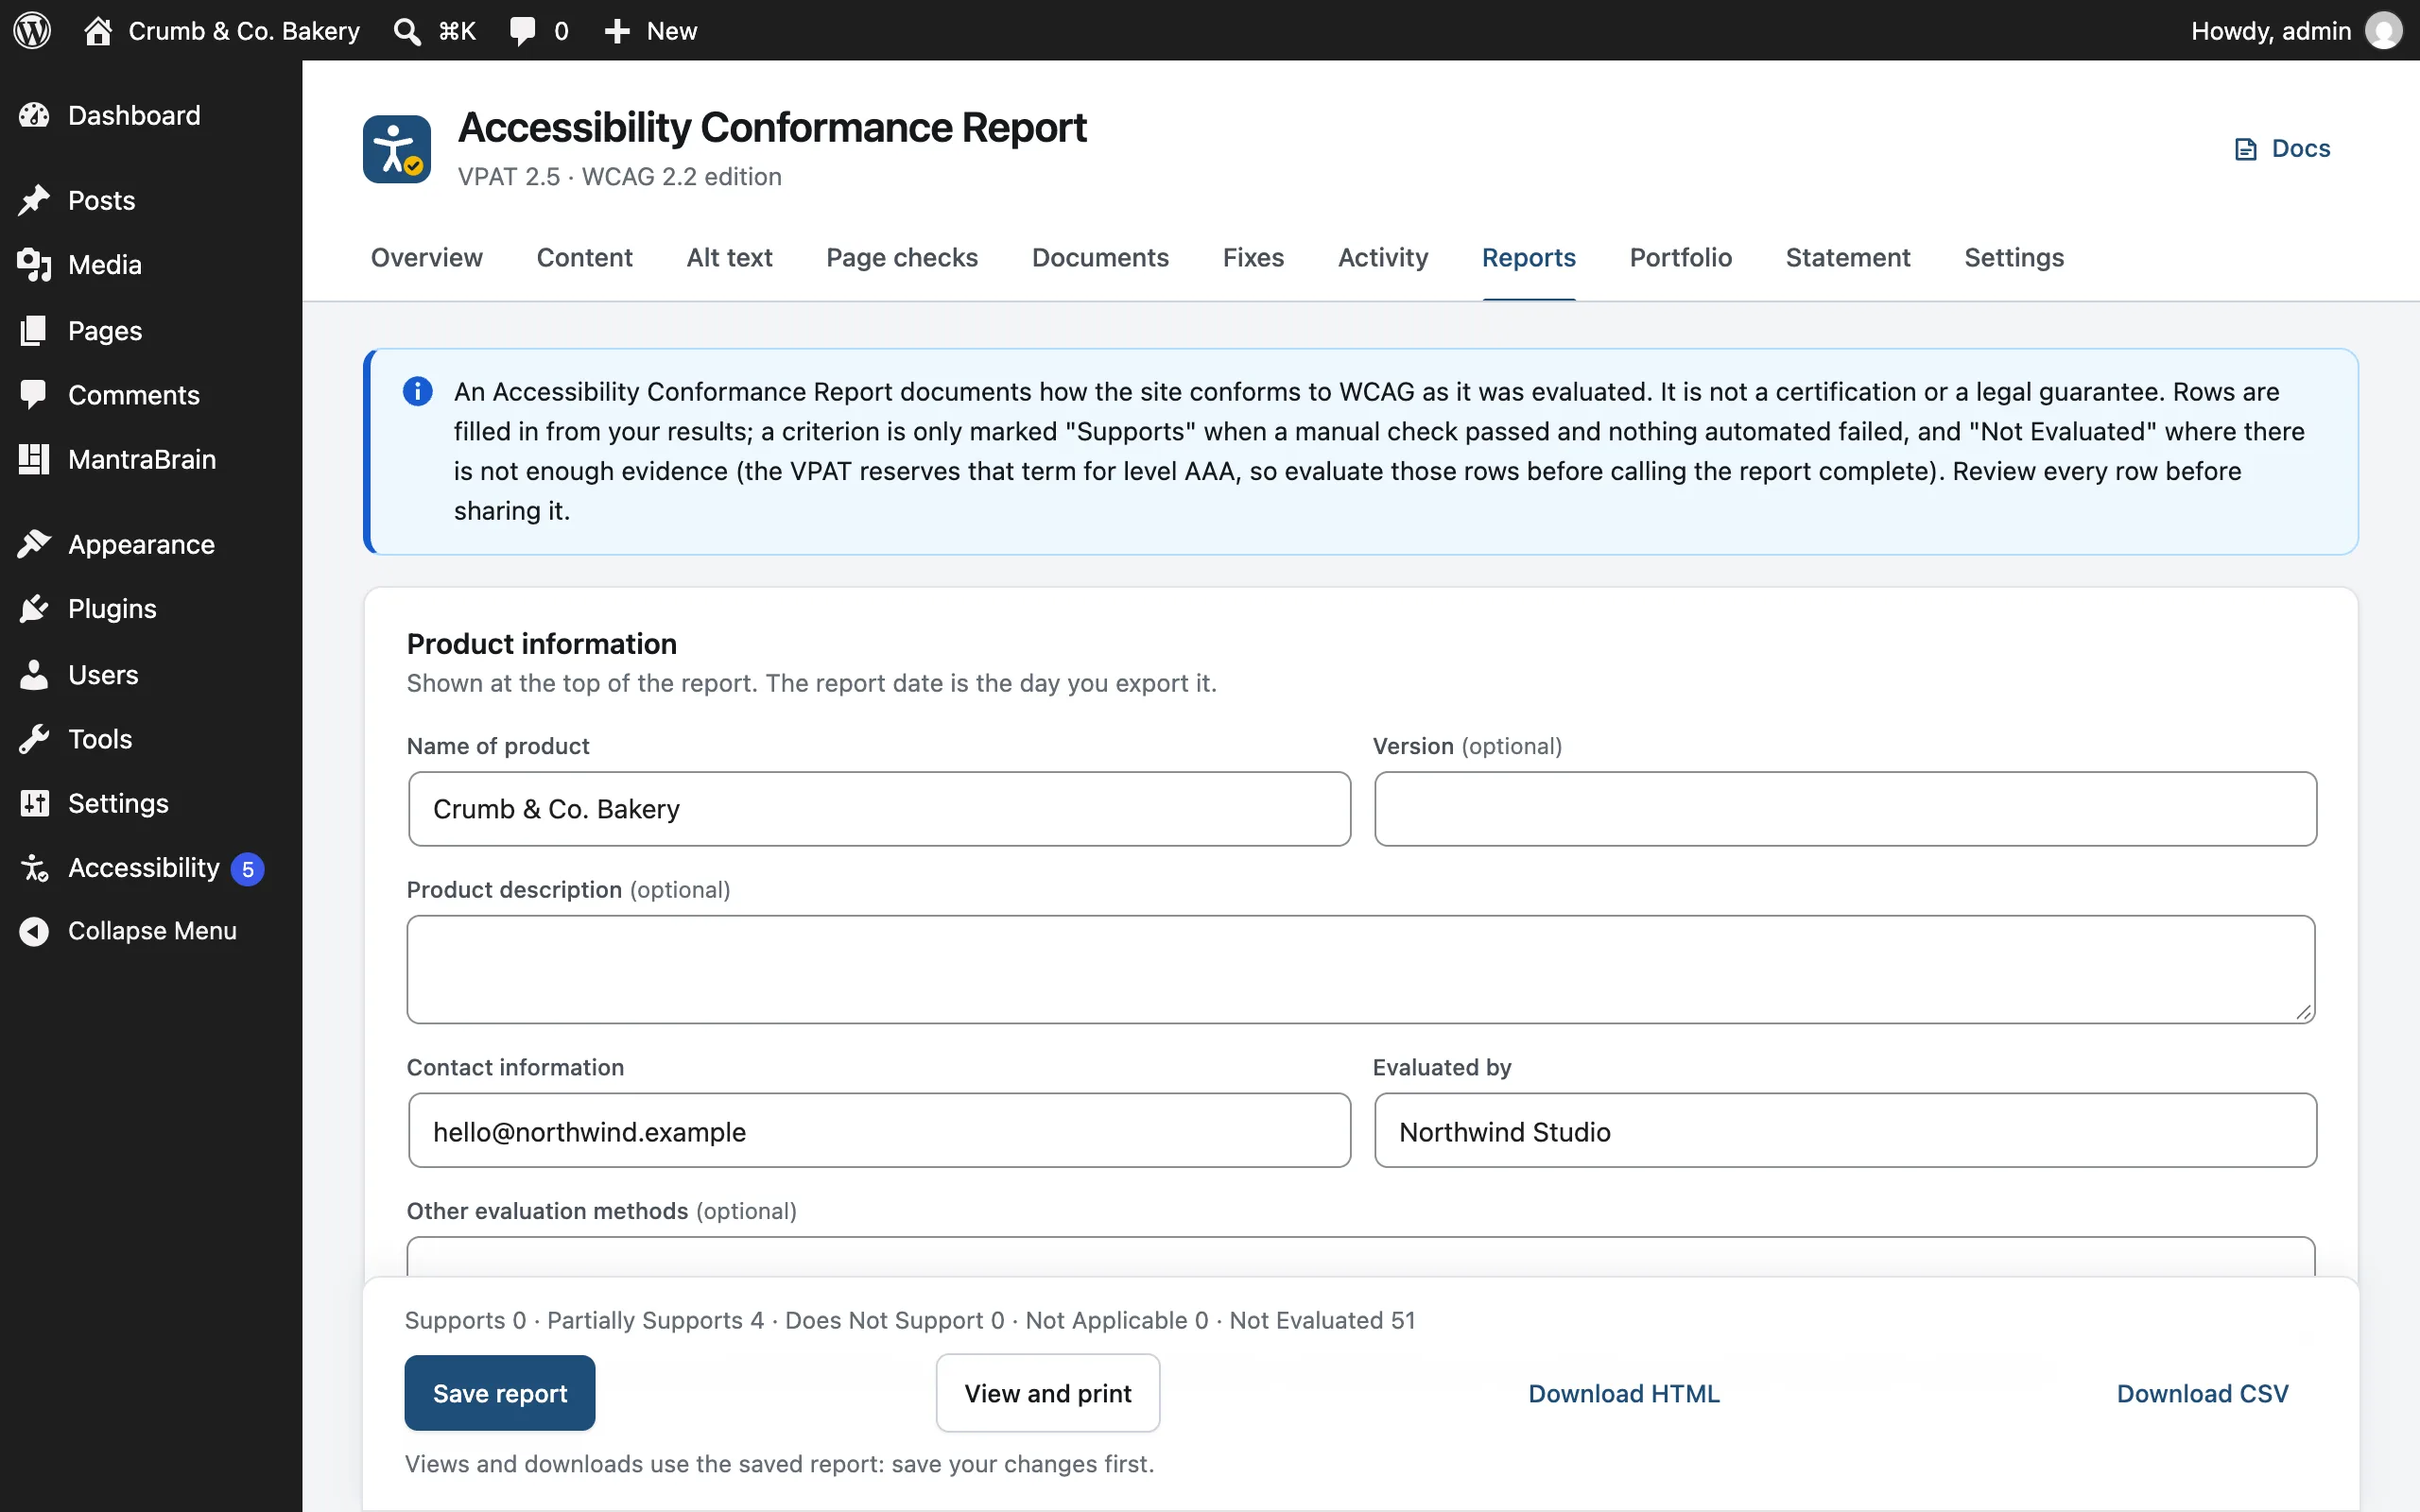Viewport: 2420px width, 1512px height.
Task: Go to the Documents tab
Action: 1100,257
